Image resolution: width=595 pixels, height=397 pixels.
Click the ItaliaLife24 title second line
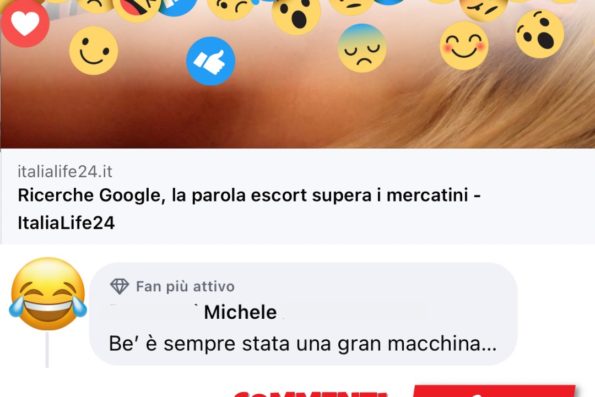click(66, 223)
